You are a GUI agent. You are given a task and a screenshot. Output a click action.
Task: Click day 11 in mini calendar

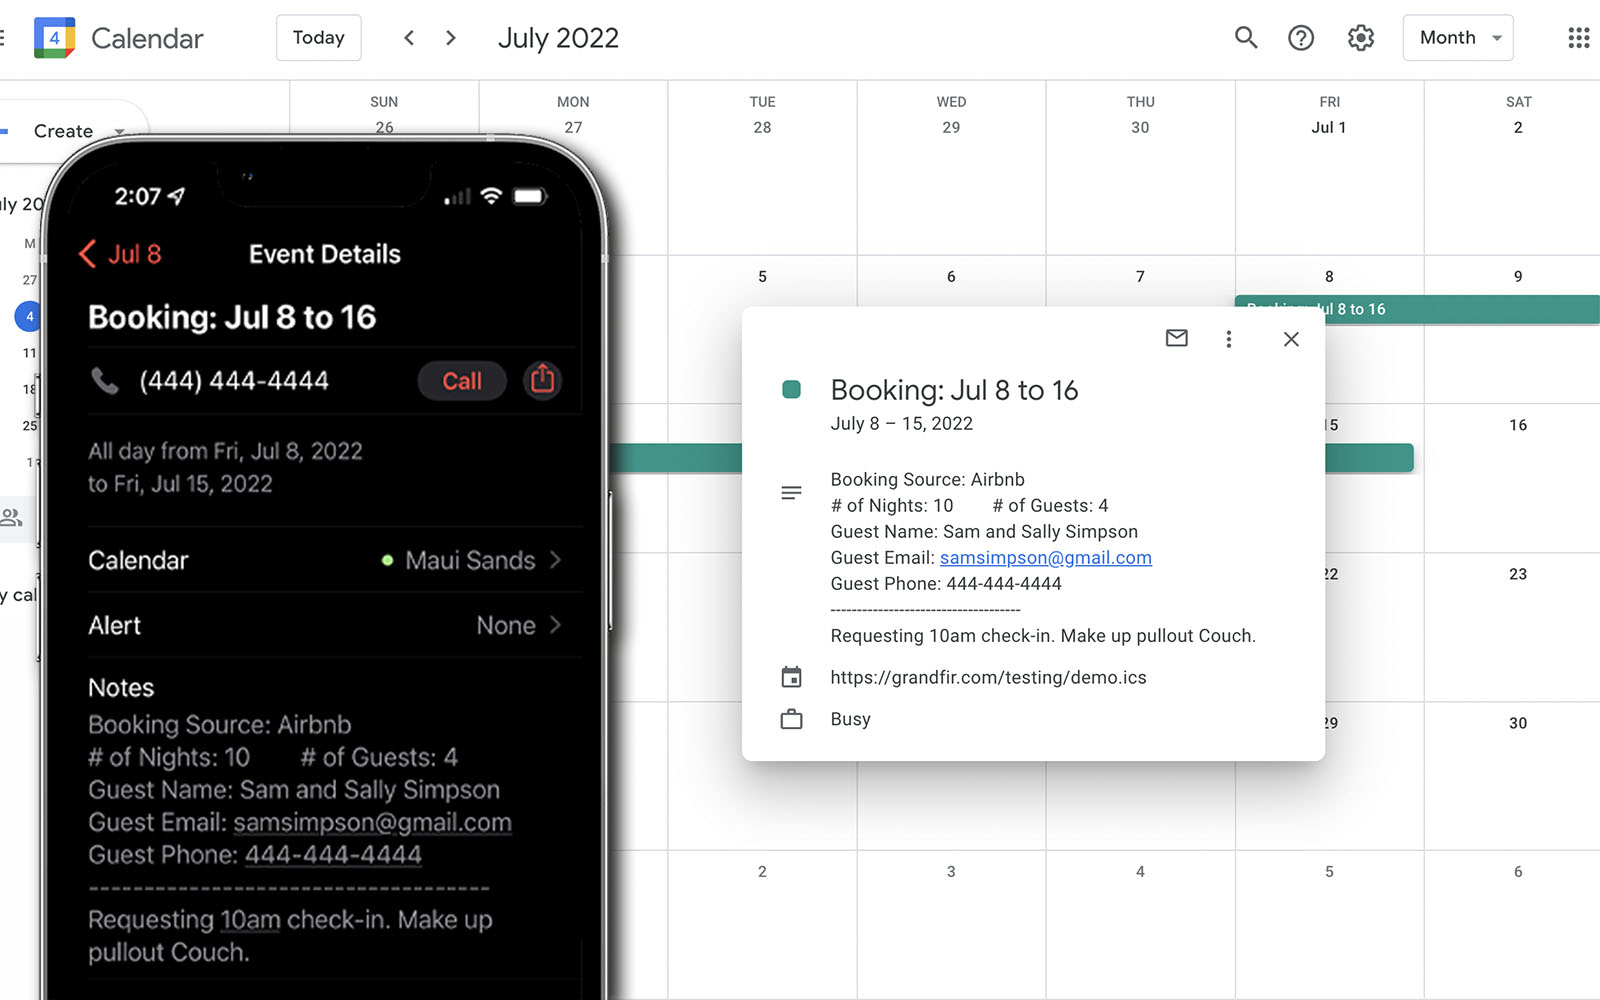29,353
